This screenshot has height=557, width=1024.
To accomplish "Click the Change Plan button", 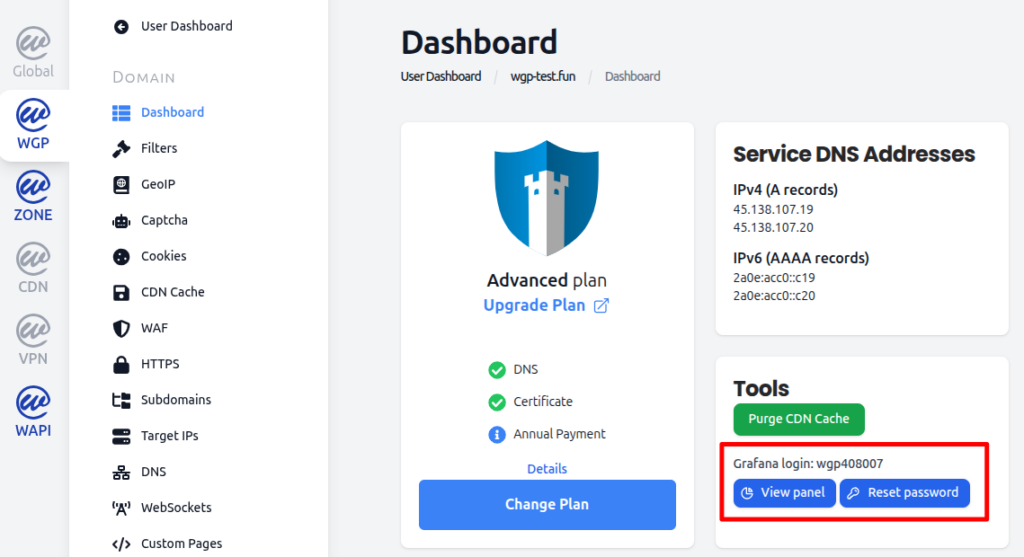I will 547,505.
